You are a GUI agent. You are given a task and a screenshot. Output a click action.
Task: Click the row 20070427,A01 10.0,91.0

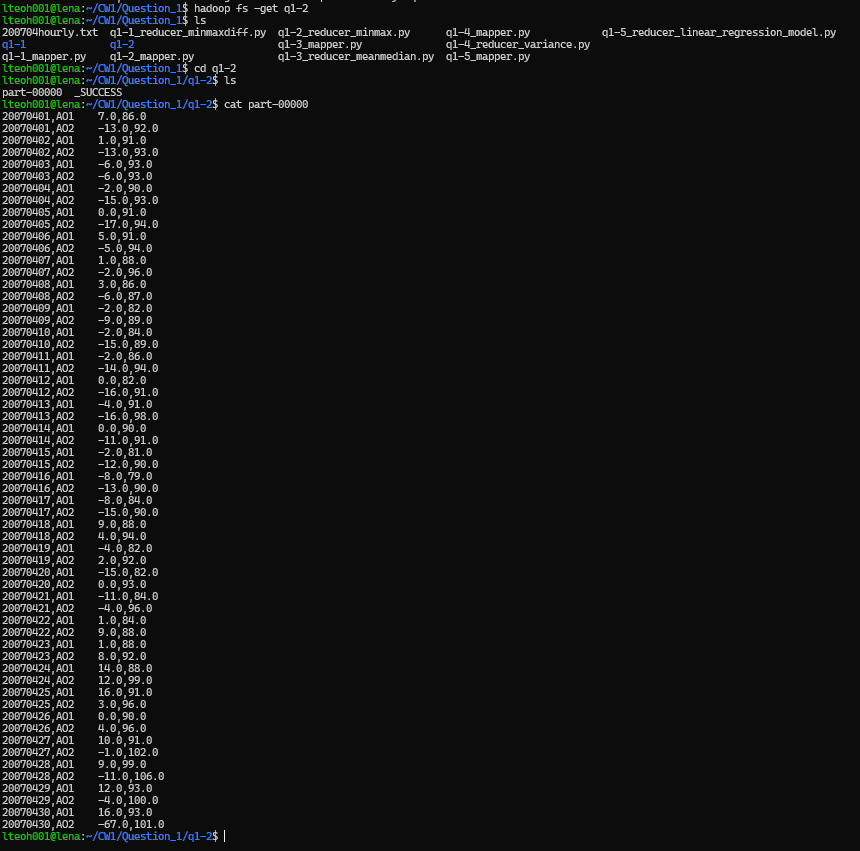coord(77,740)
